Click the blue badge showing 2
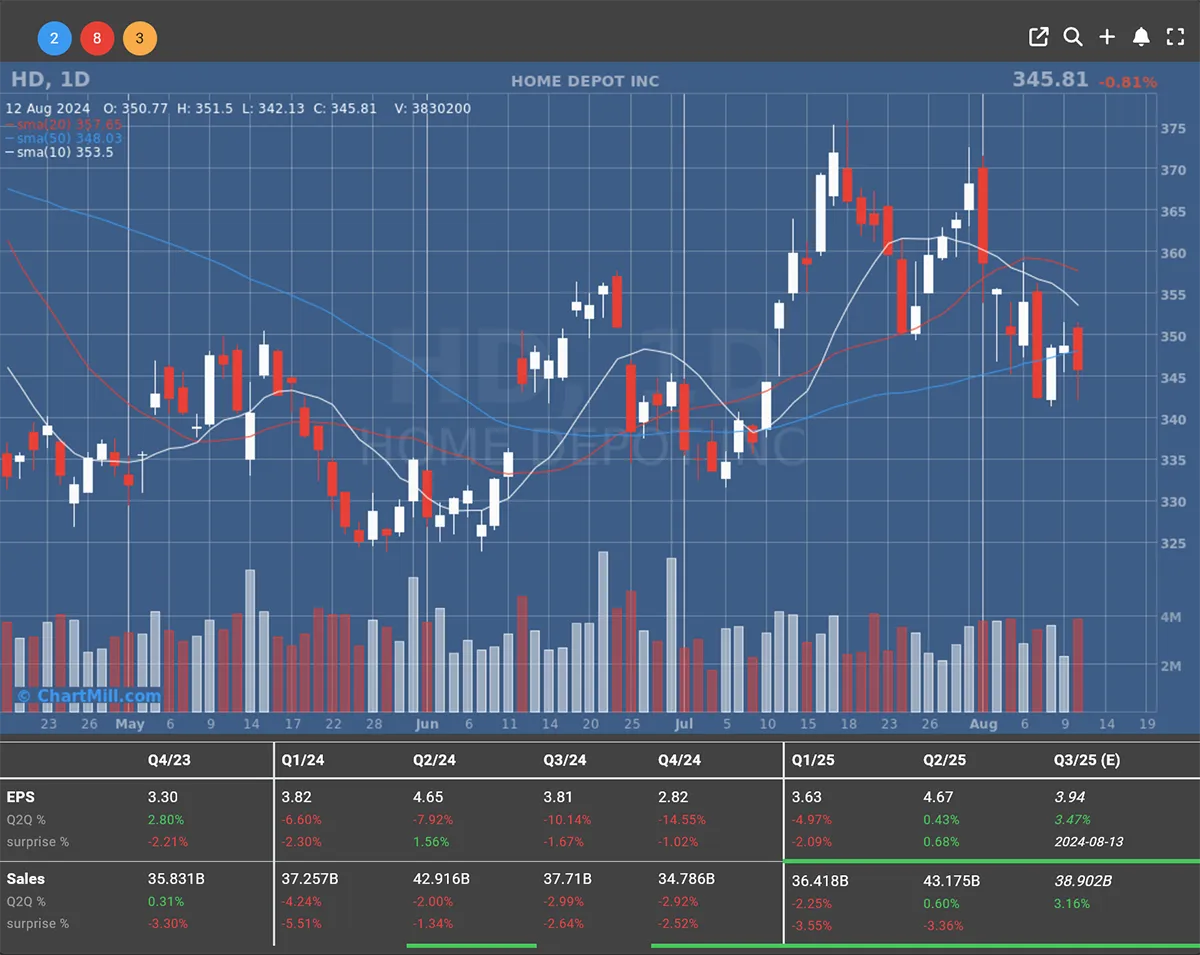This screenshot has height=955, width=1200. point(55,39)
